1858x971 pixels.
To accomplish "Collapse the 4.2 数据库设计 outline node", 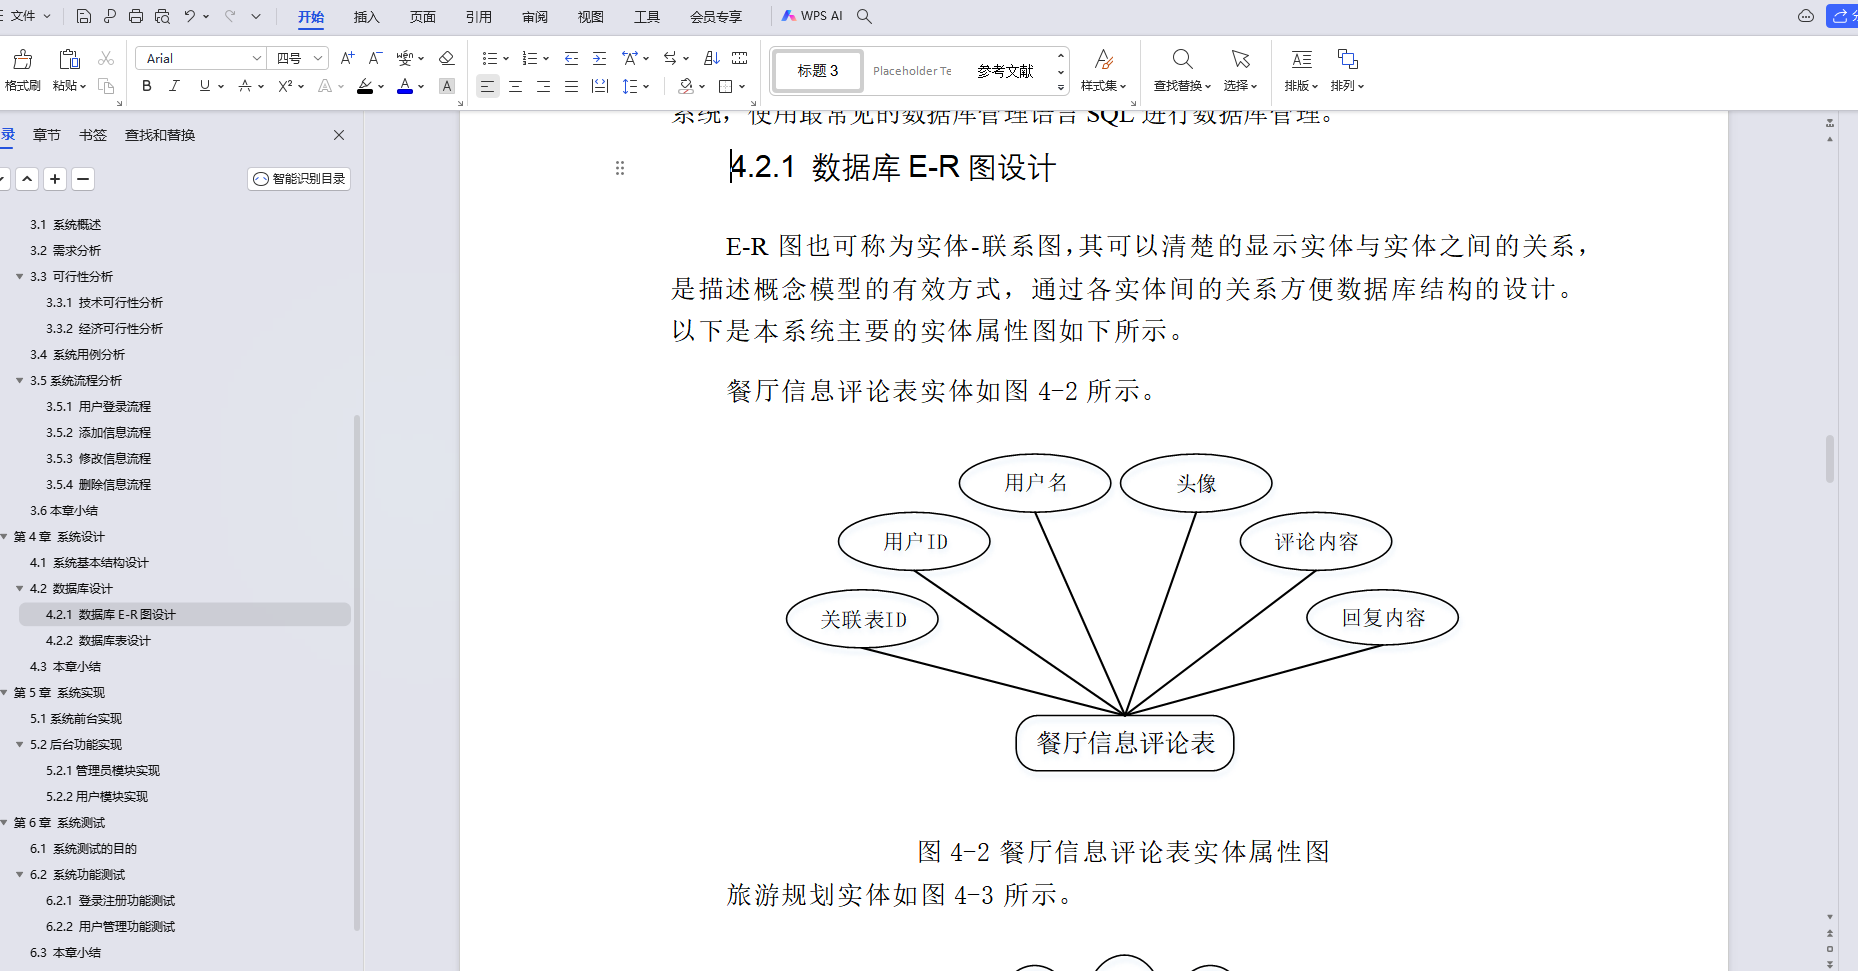I will 19,588.
